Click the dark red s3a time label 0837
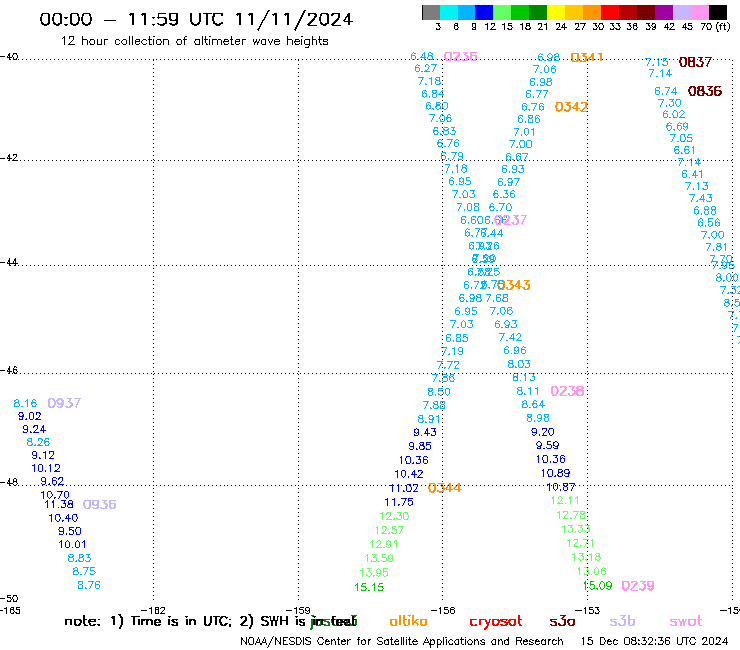This screenshot has width=740, height=650. click(695, 62)
